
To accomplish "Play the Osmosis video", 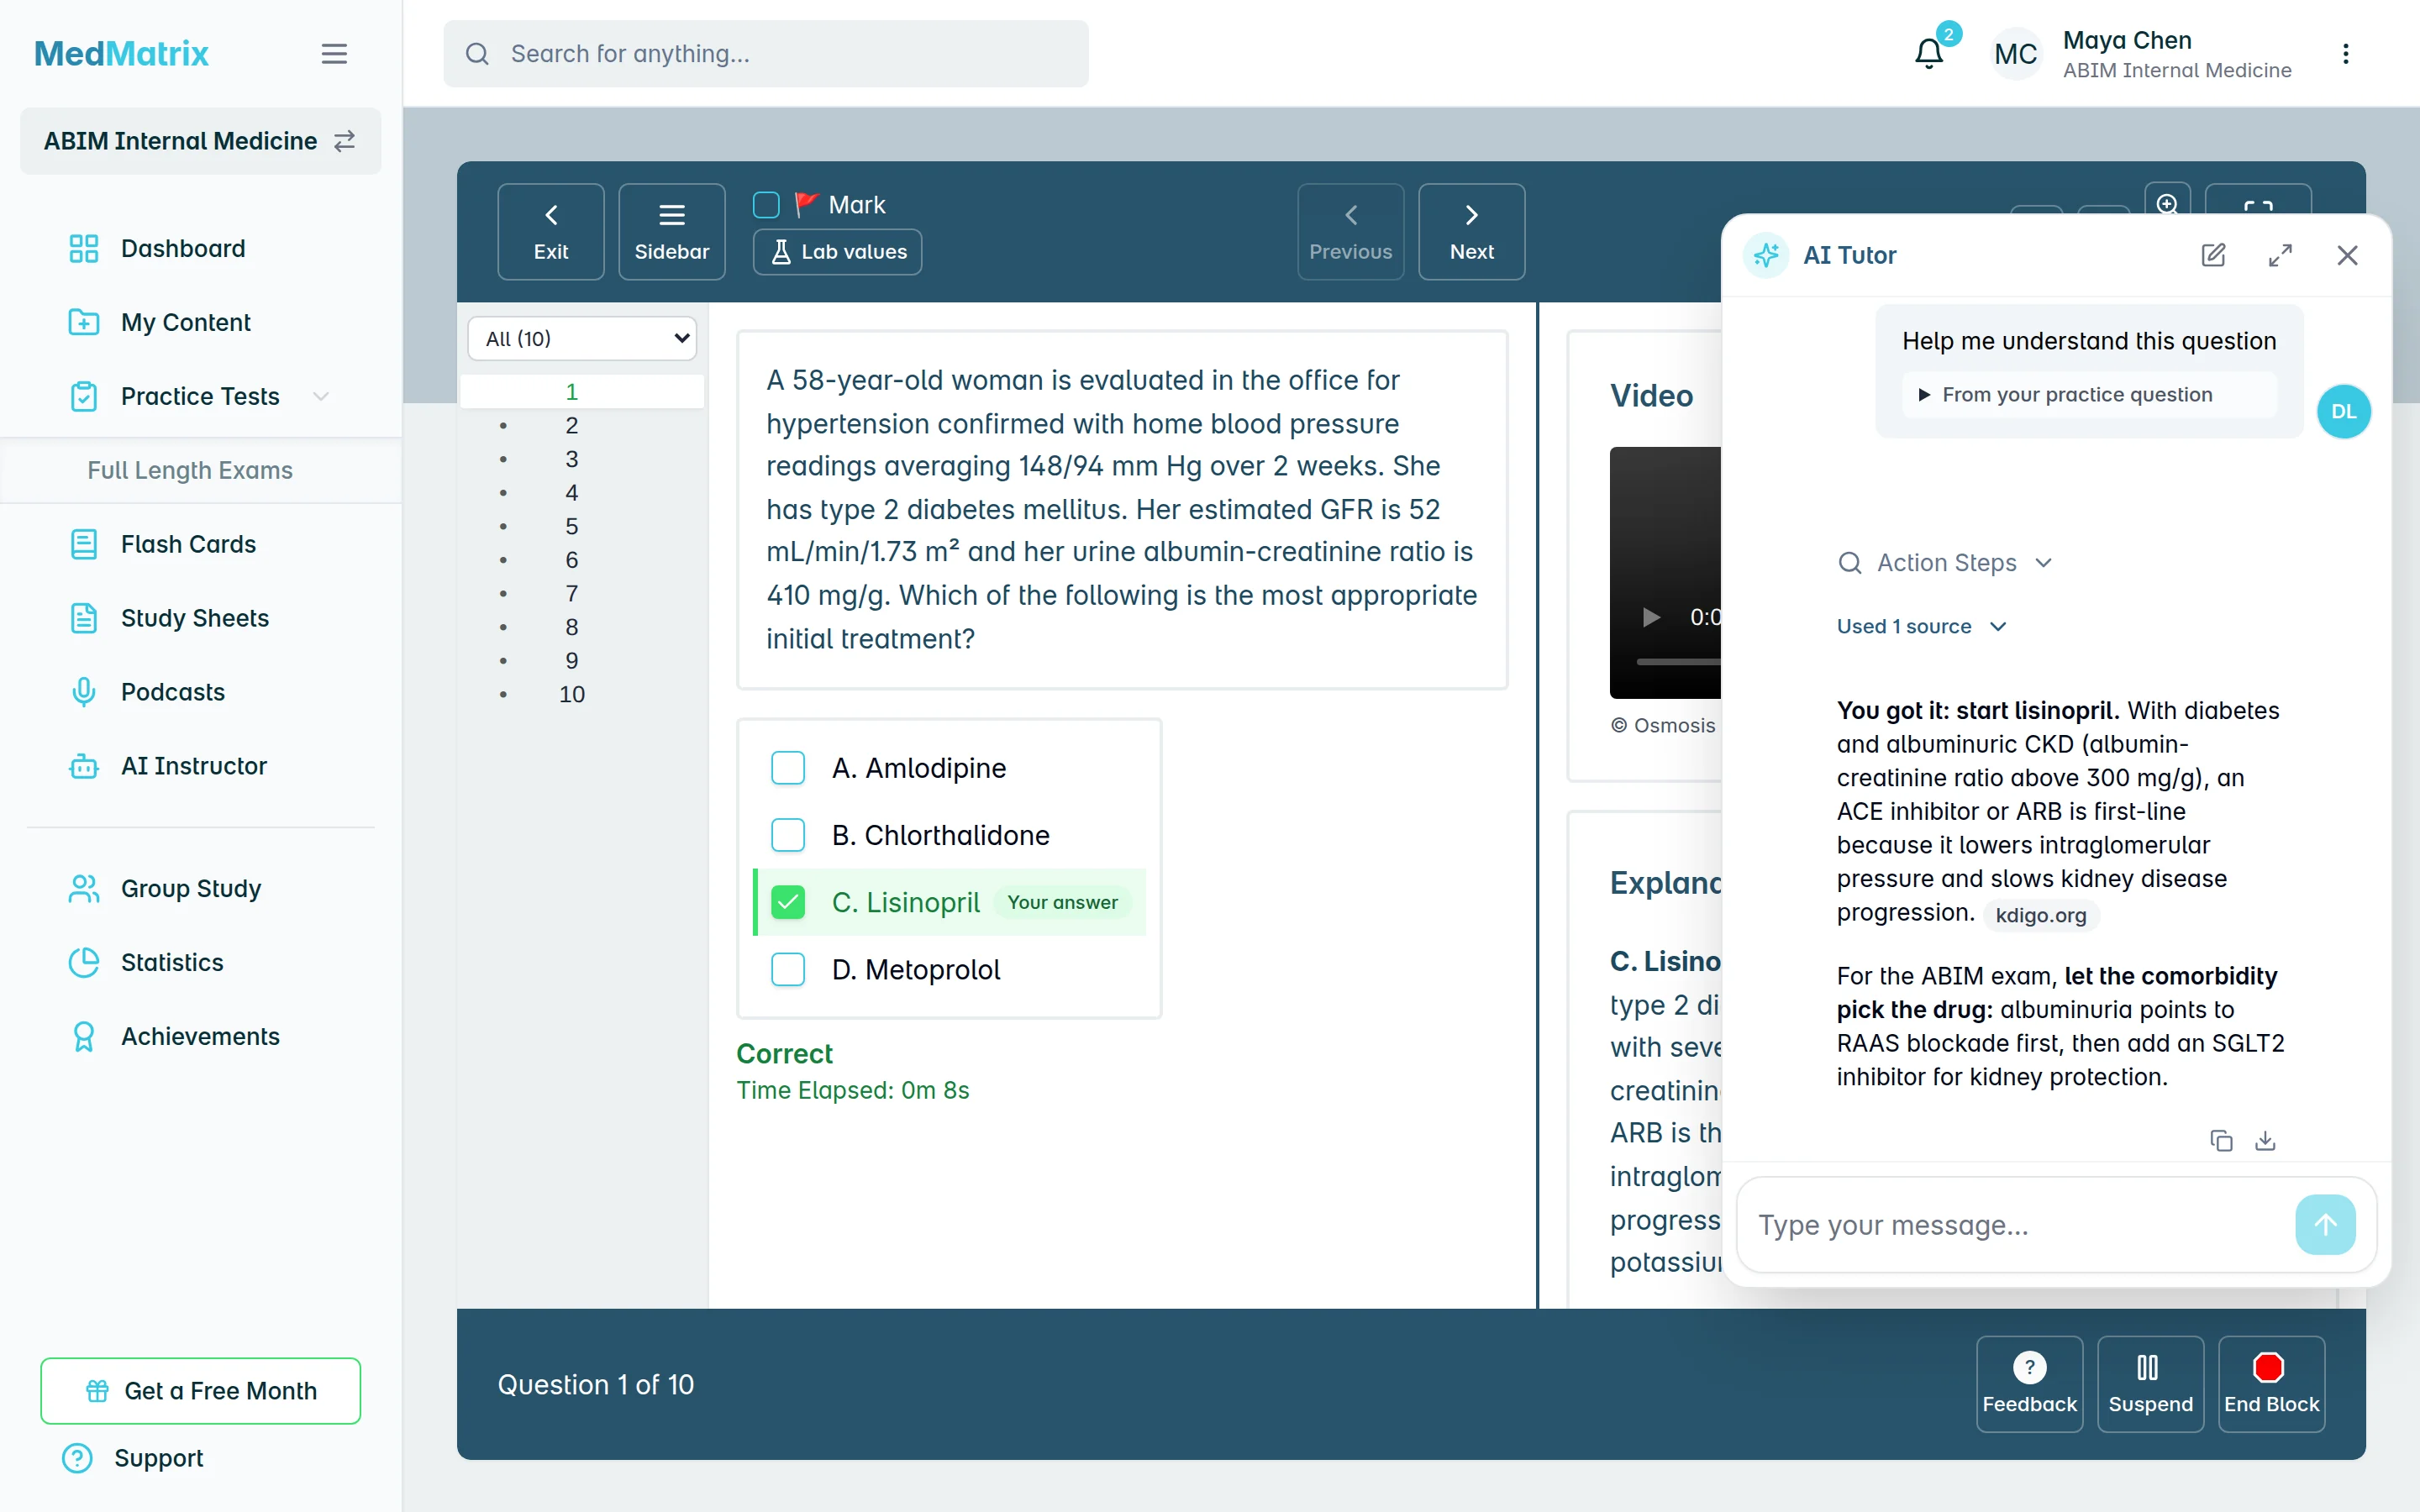I will [1651, 617].
